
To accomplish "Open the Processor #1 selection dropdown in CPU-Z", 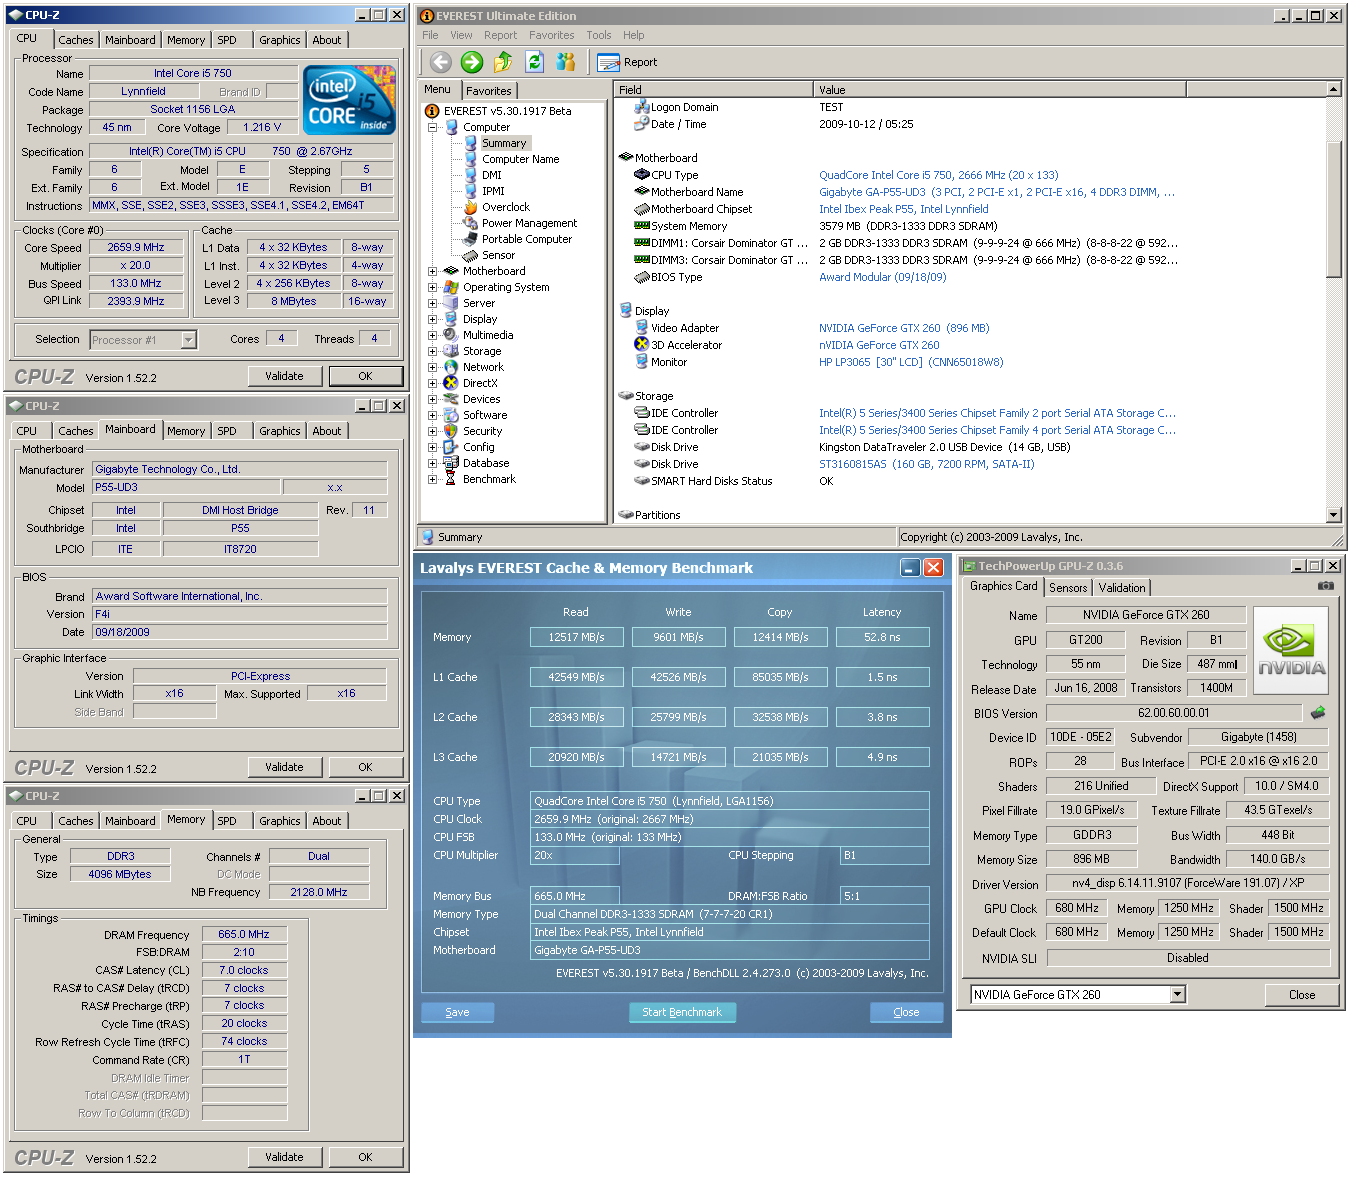I will [188, 340].
